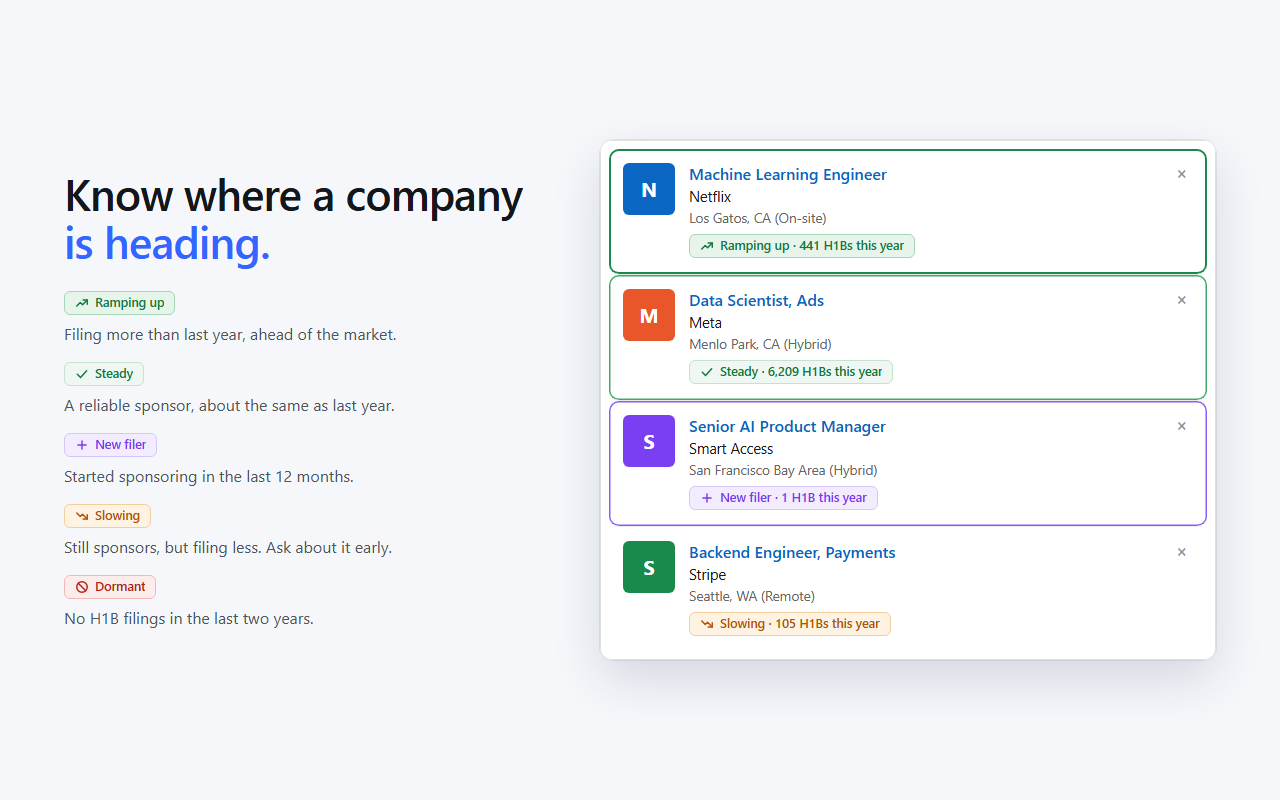Open the Data Scientist, Ads job link
Image resolution: width=1280 pixels, height=800 pixels.
[756, 300]
